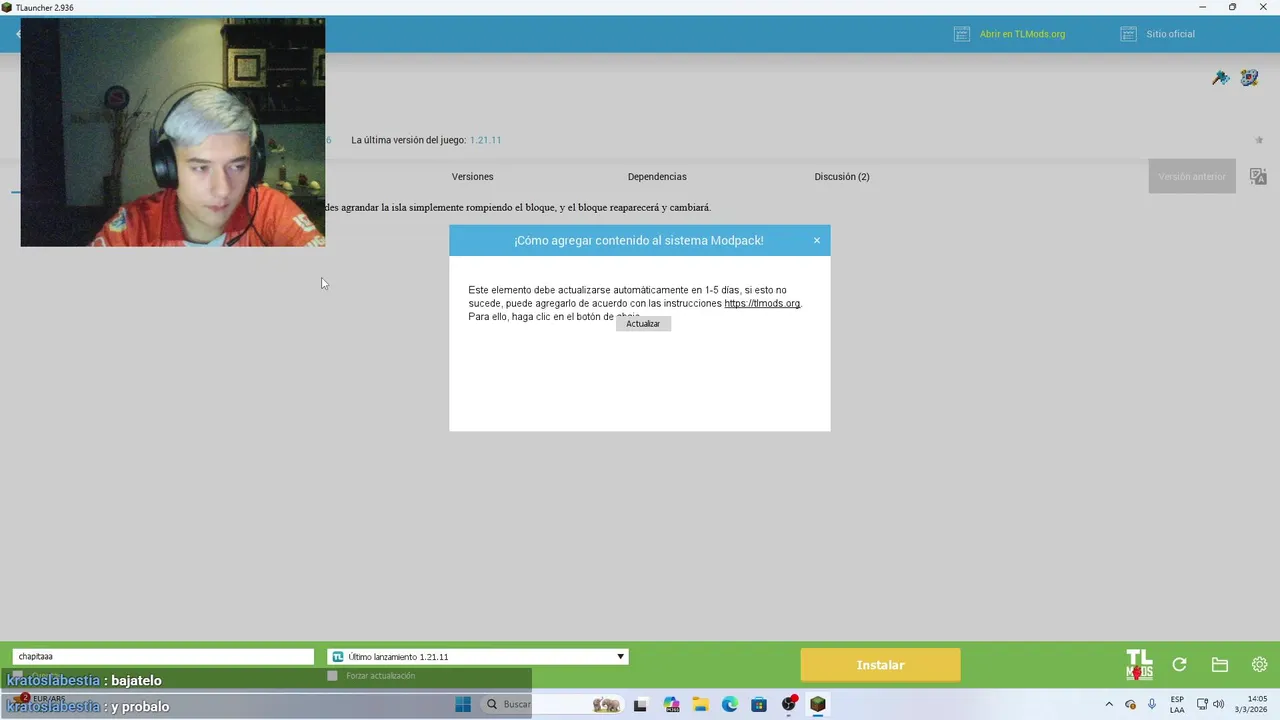Switch to the Dependencias tab

(657, 177)
